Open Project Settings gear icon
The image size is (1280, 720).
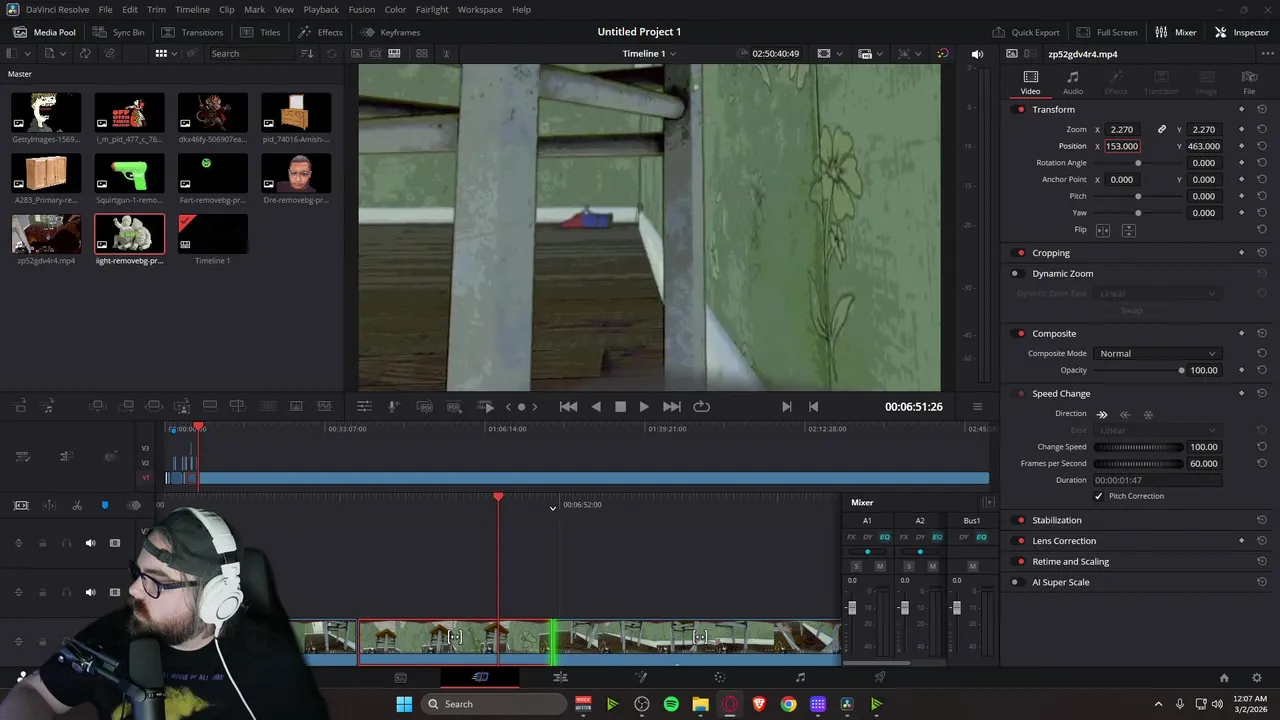point(1257,678)
